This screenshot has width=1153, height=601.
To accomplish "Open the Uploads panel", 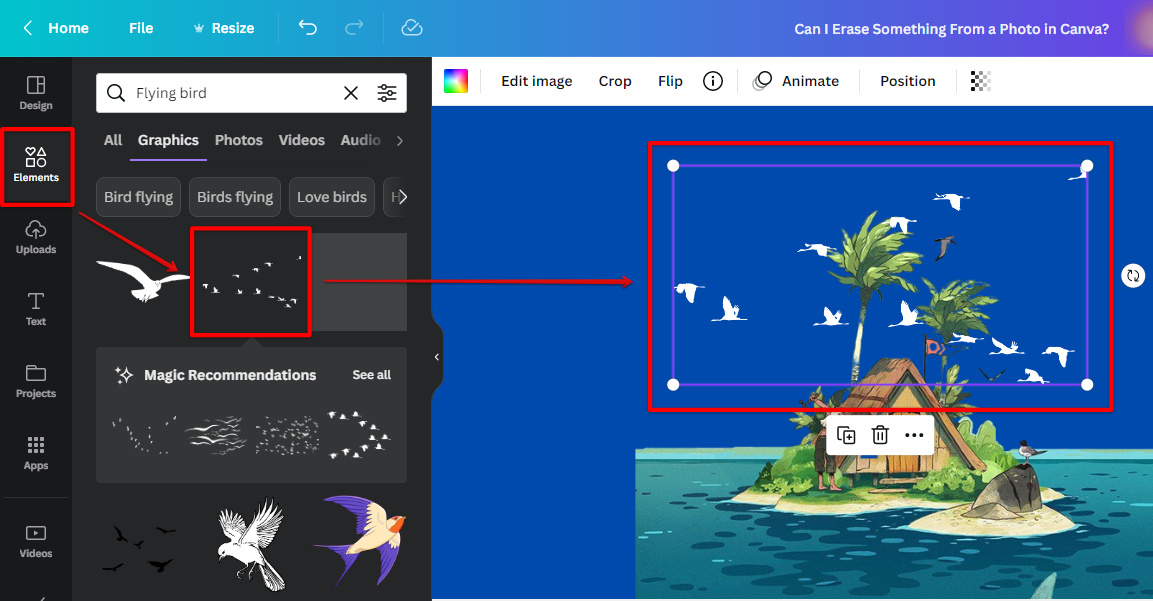I will point(36,237).
